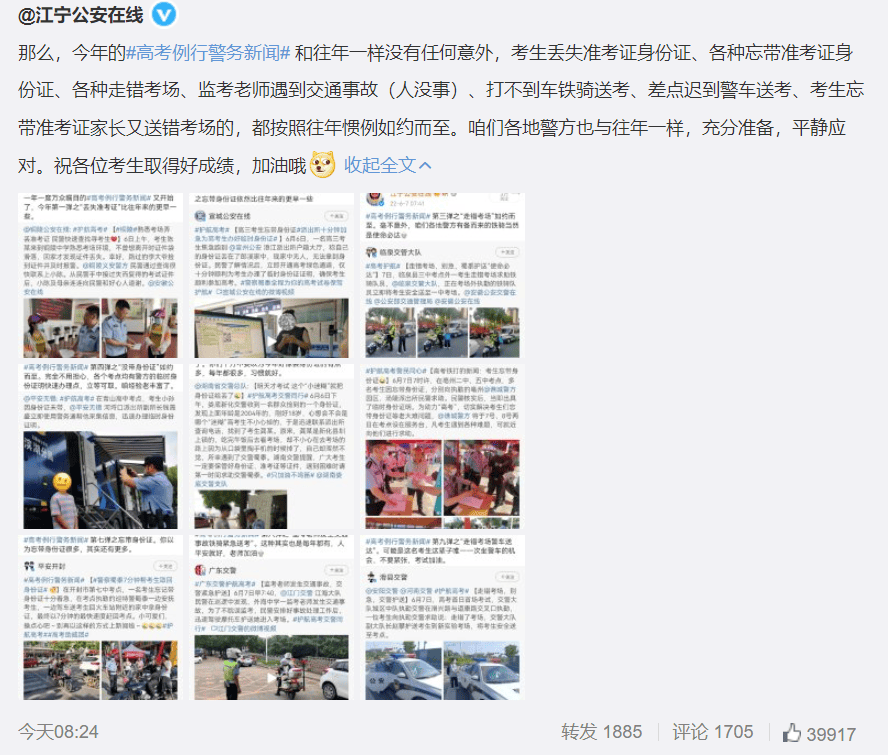Viewport: 888px width, 755px height.
Task: Collapse the post with 收起全文
Action: [x=380, y=165]
